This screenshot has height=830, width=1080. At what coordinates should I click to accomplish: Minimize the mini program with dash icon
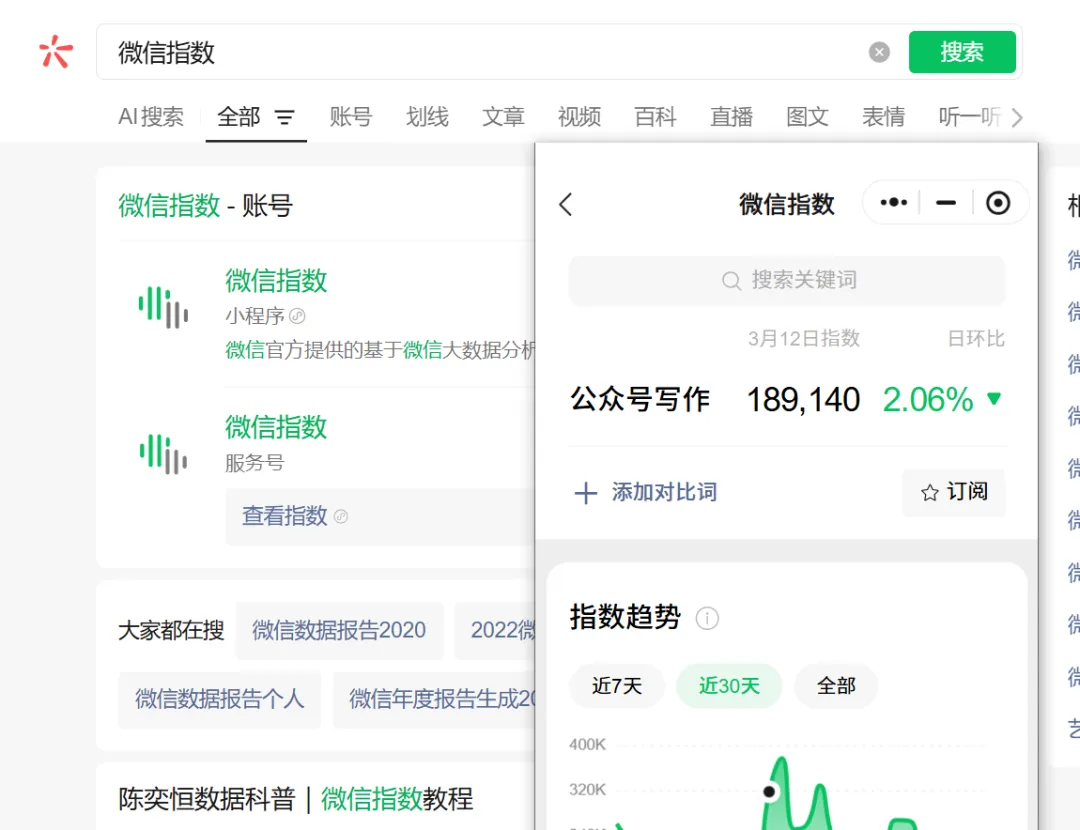point(946,203)
